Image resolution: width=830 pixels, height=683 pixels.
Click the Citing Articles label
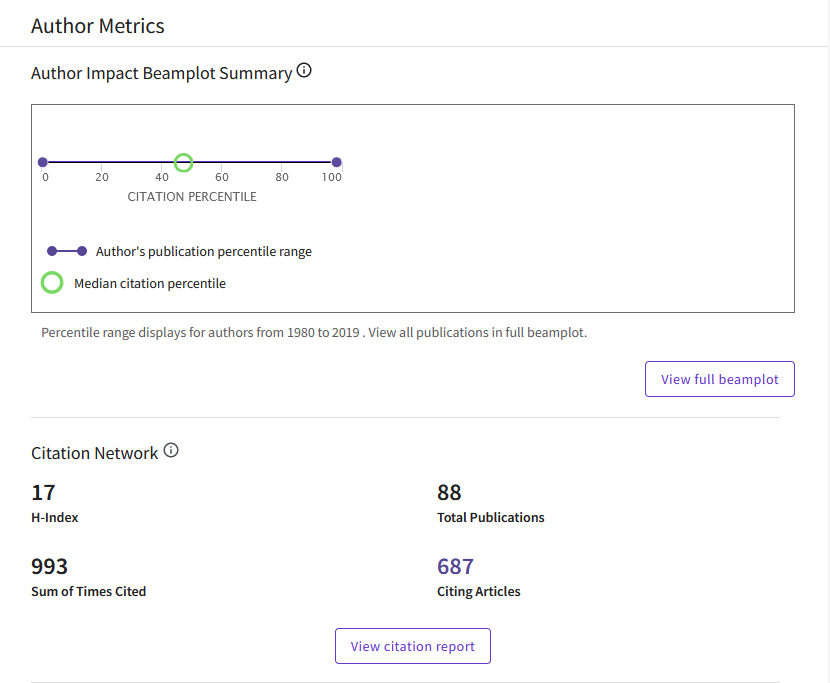coord(478,591)
